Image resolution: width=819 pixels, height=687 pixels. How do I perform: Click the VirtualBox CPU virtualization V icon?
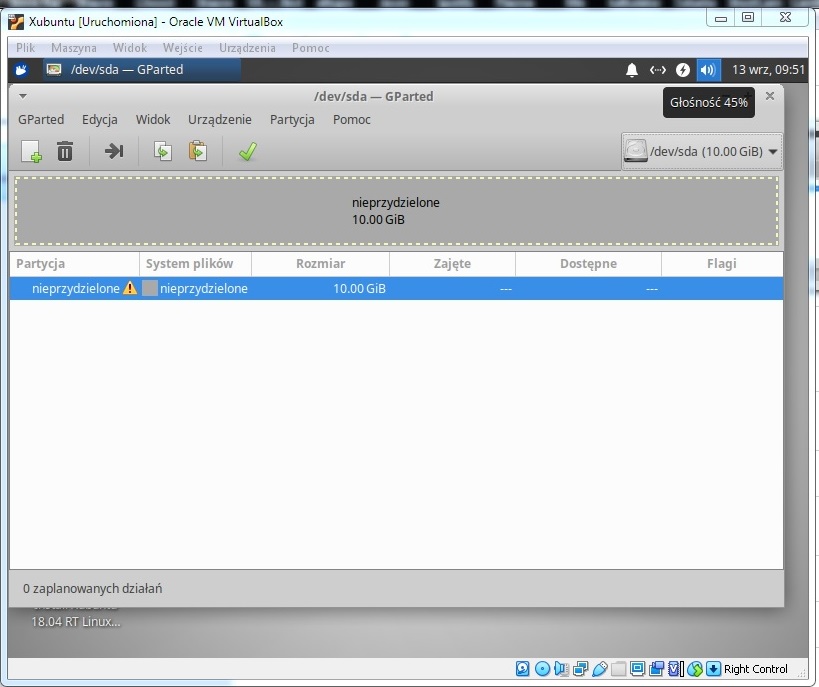click(x=676, y=669)
